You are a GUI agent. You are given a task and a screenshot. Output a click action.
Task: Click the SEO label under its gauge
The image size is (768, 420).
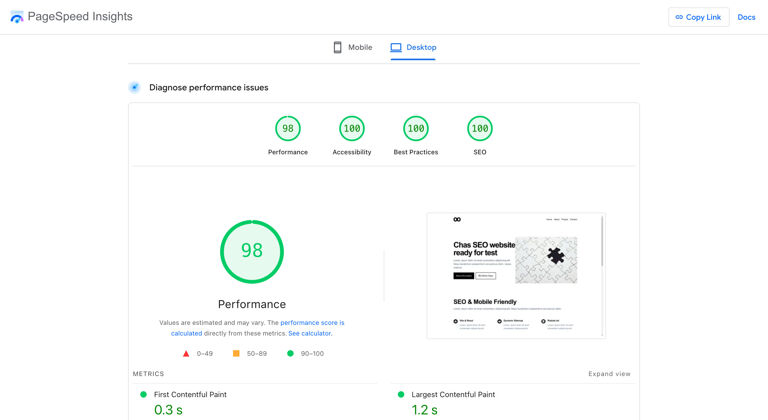(480, 152)
